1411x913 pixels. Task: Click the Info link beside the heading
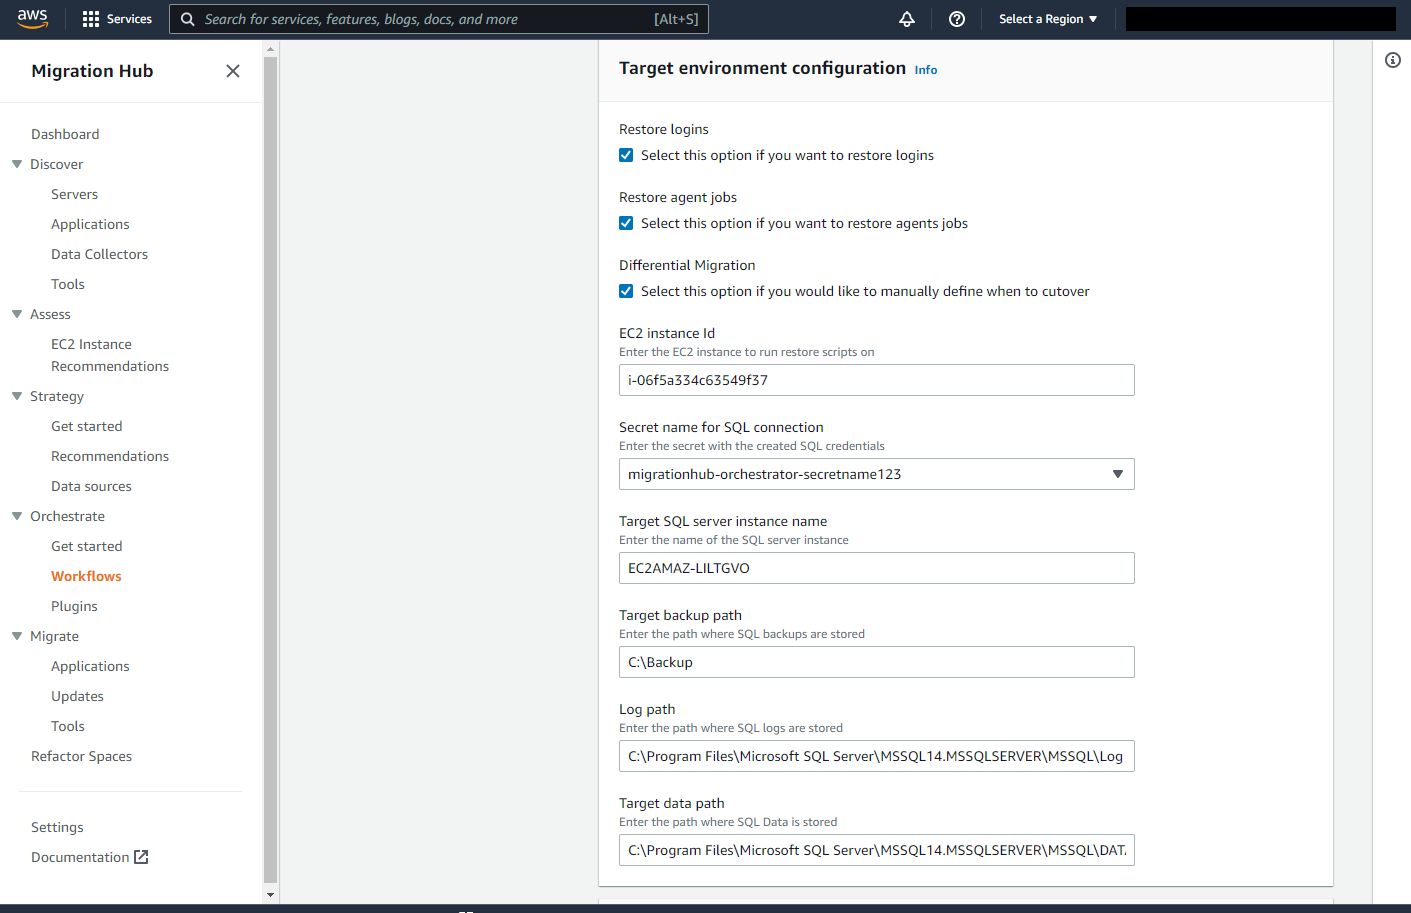pyautogui.click(x=926, y=70)
